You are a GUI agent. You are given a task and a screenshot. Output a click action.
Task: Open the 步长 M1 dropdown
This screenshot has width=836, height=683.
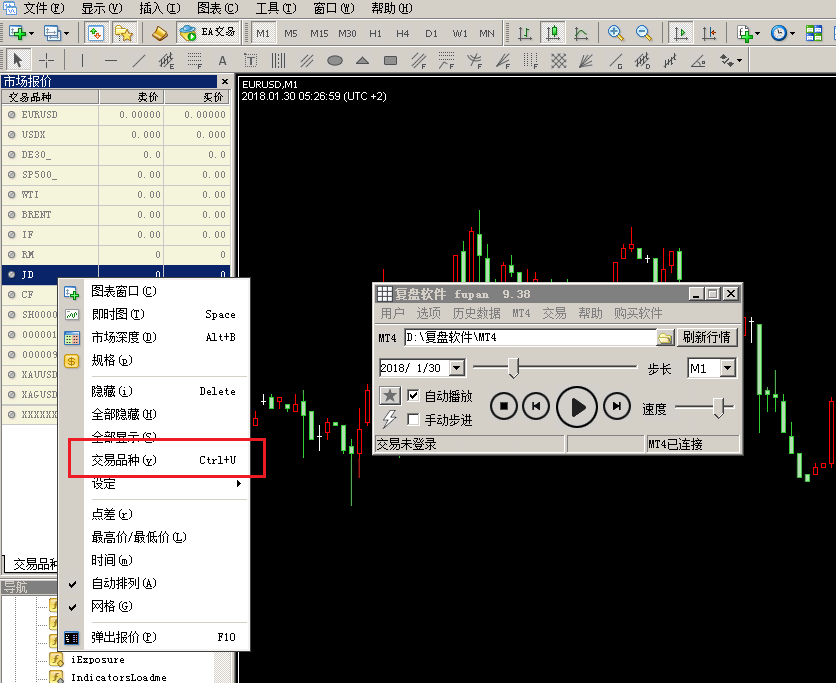coord(727,369)
